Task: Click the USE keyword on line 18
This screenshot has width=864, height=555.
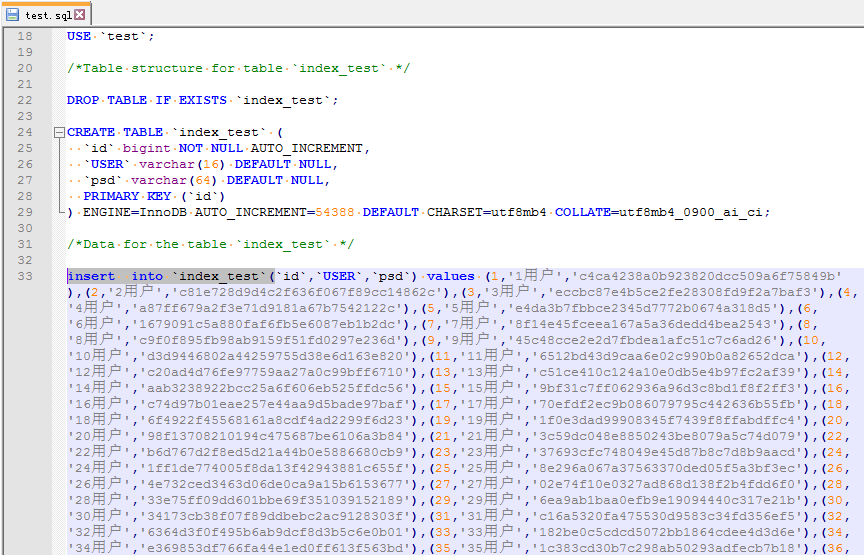Action: point(79,36)
